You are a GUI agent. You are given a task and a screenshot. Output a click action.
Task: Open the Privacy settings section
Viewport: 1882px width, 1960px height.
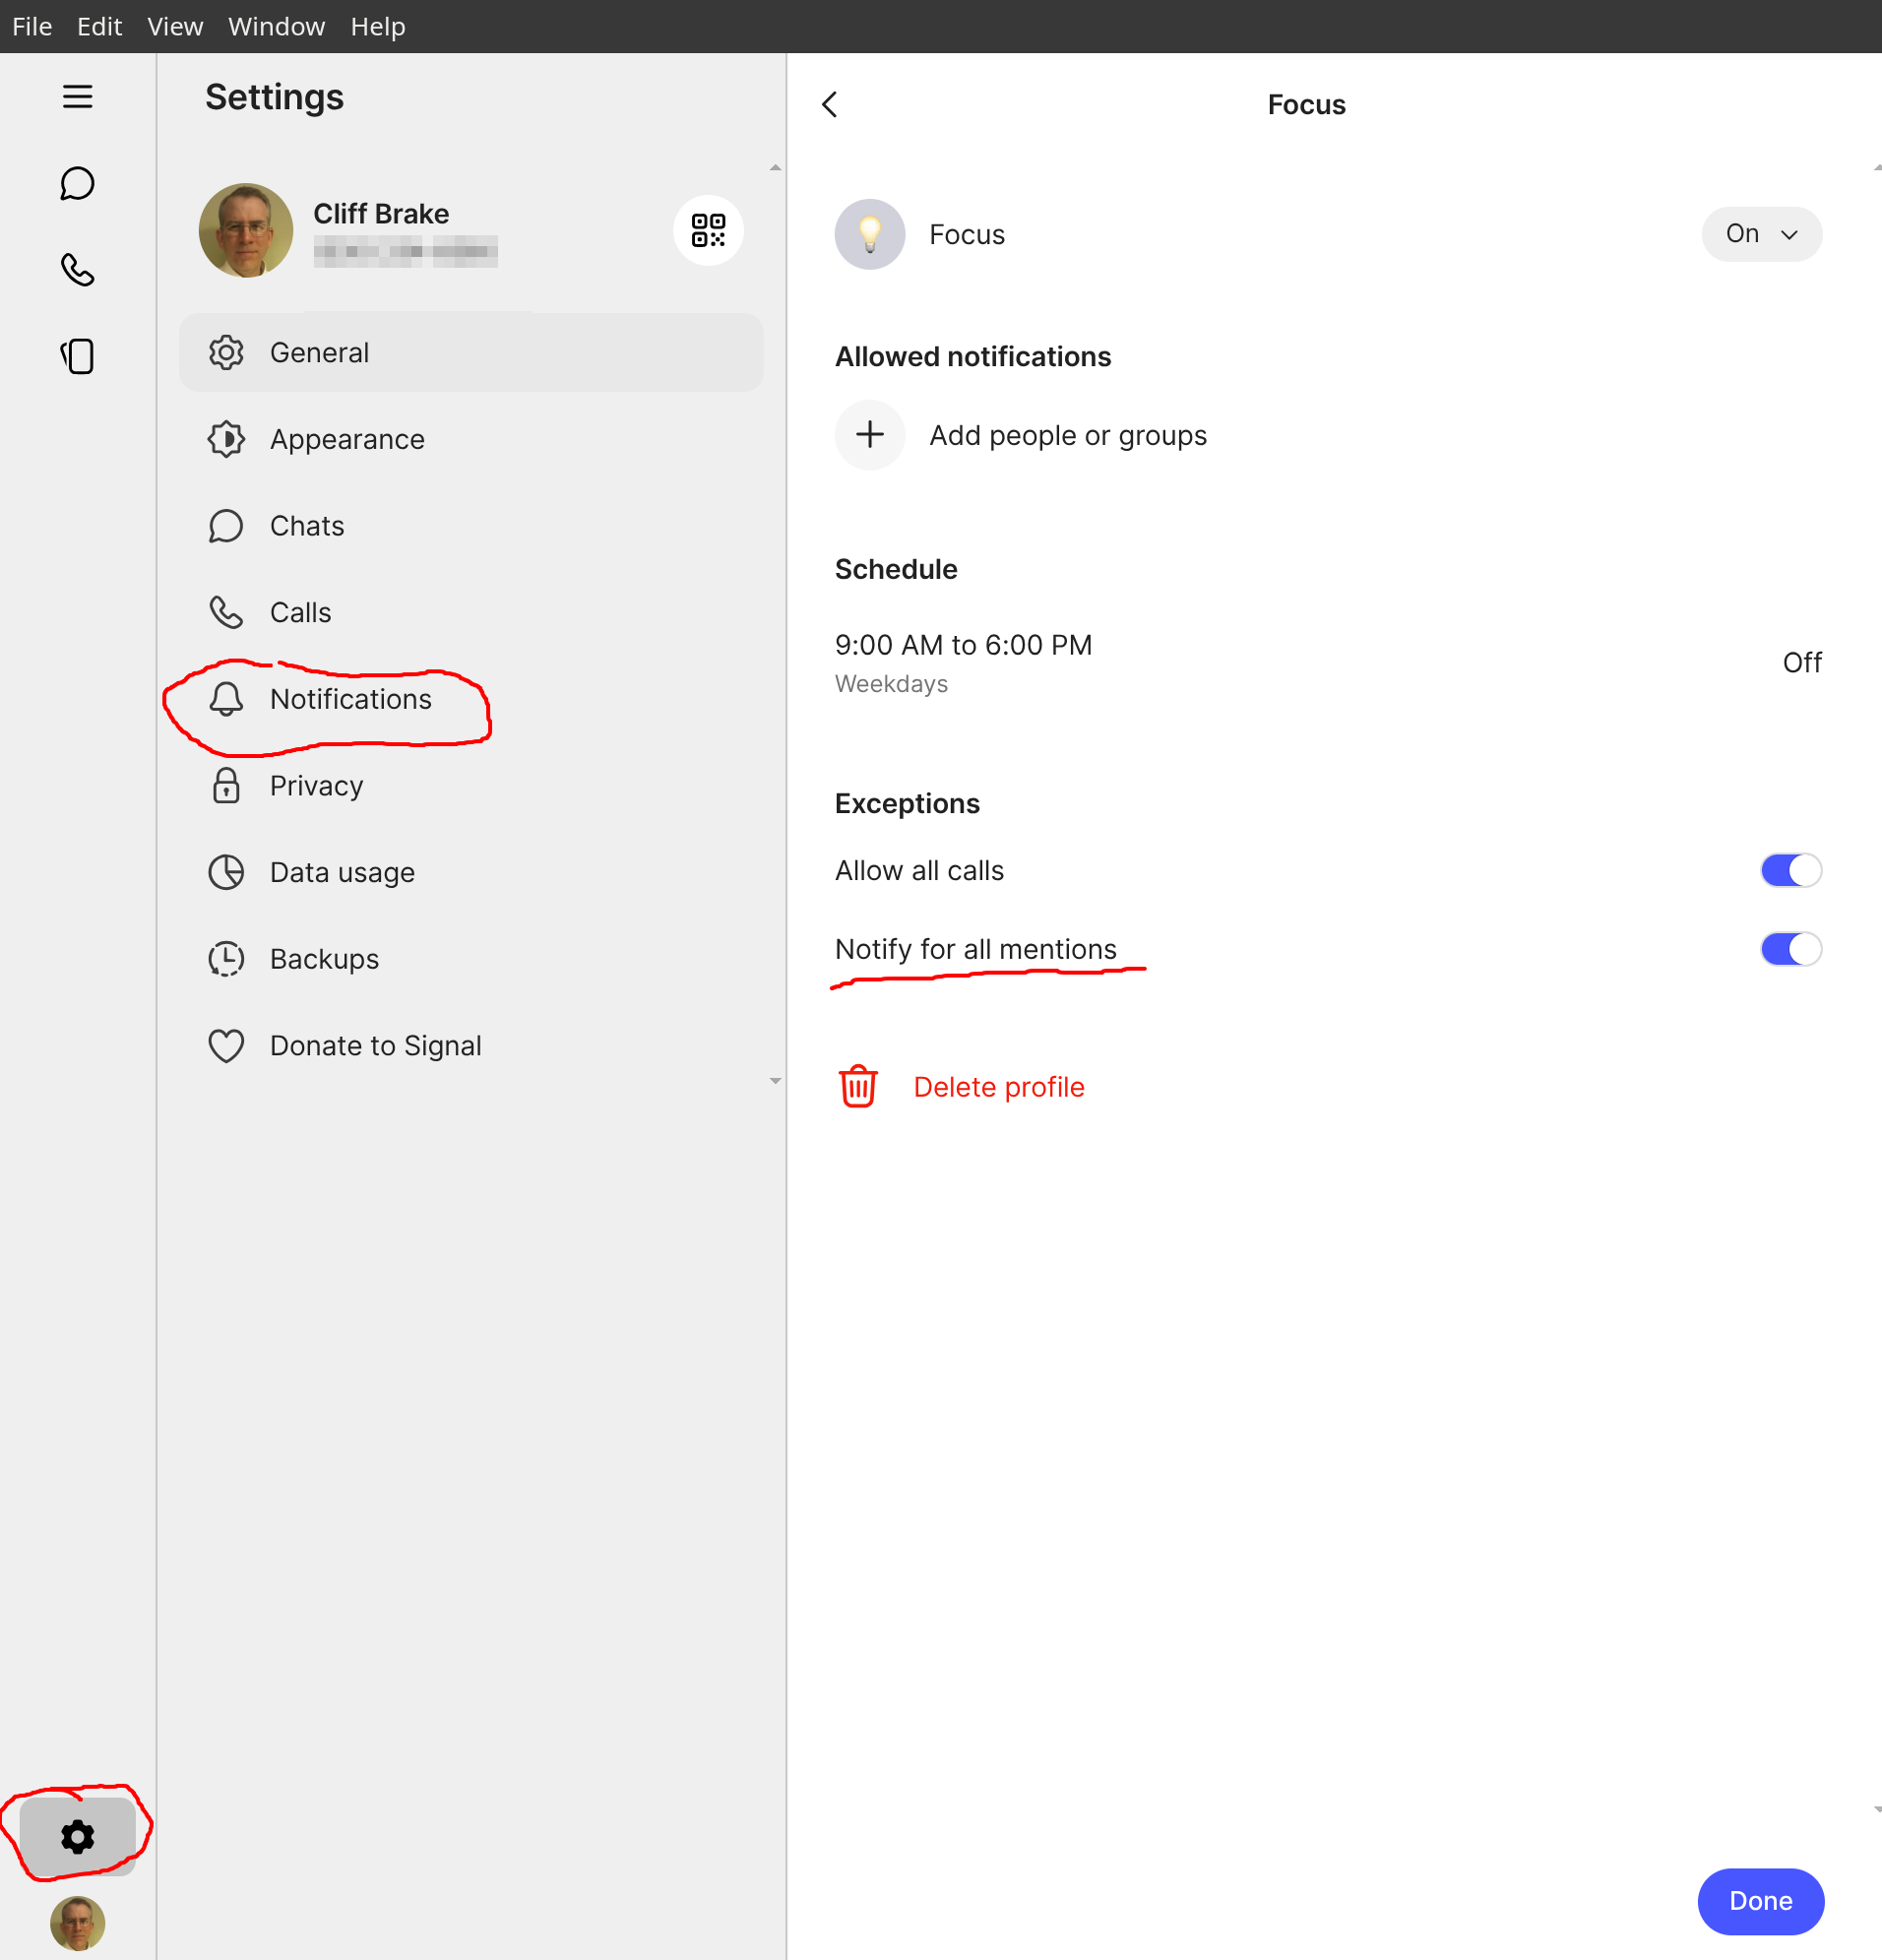point(316,786)
